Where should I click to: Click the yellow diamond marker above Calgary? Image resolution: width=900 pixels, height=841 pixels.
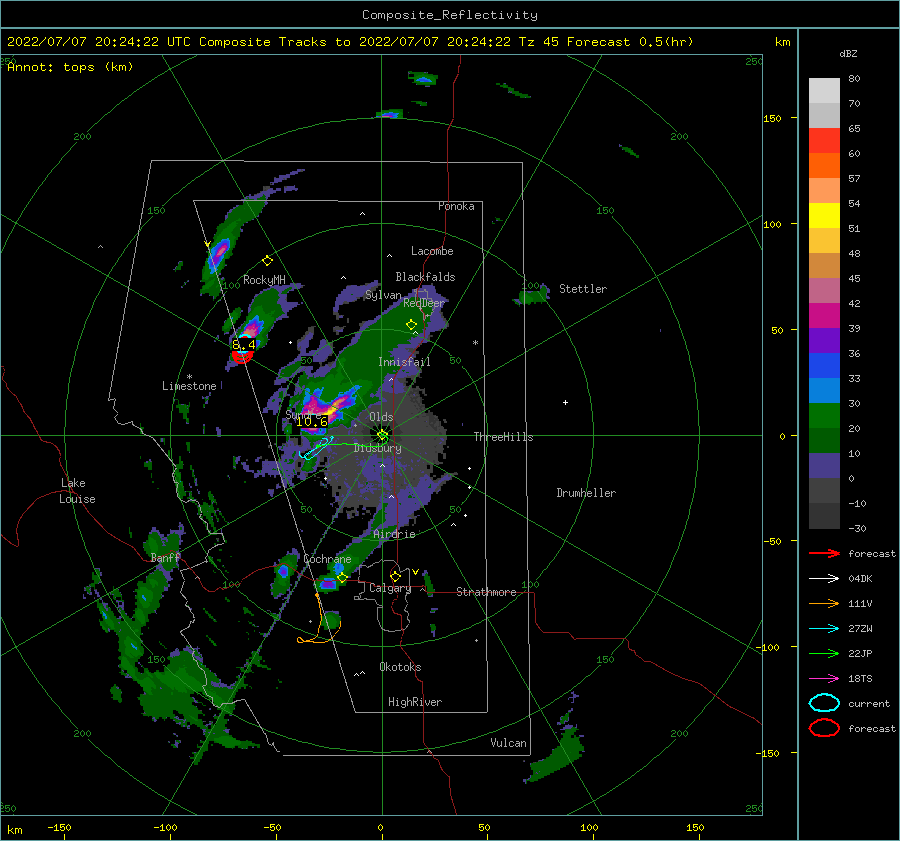point(395,576)
